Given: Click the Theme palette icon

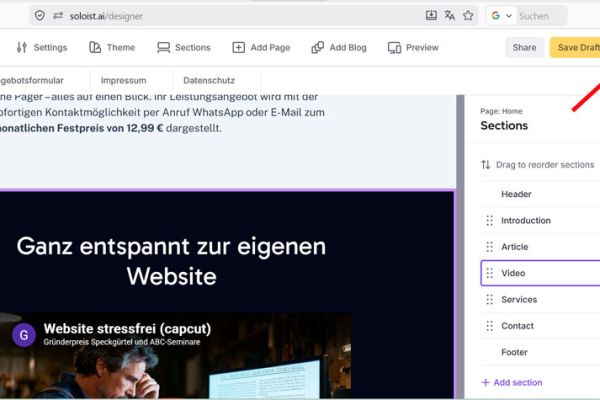Looking at the screenshot, I should (95, 47).
